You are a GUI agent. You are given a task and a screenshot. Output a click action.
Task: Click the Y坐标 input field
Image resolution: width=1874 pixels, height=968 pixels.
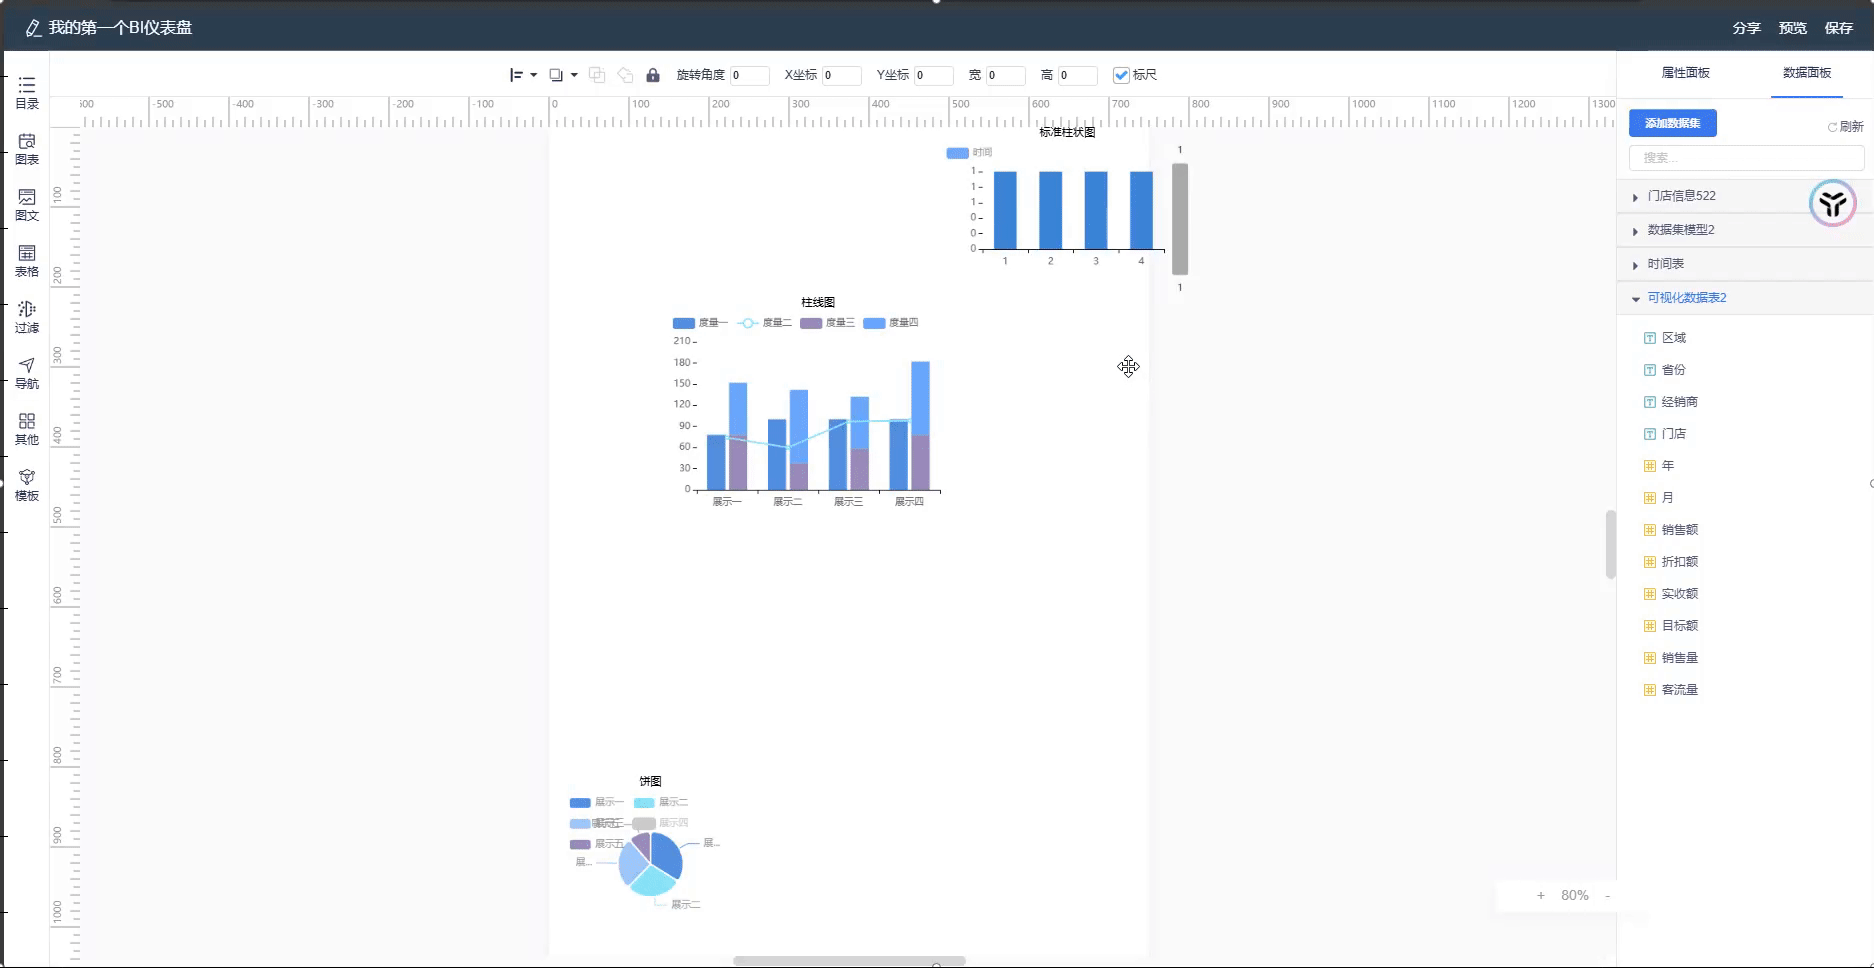(933, 75)
